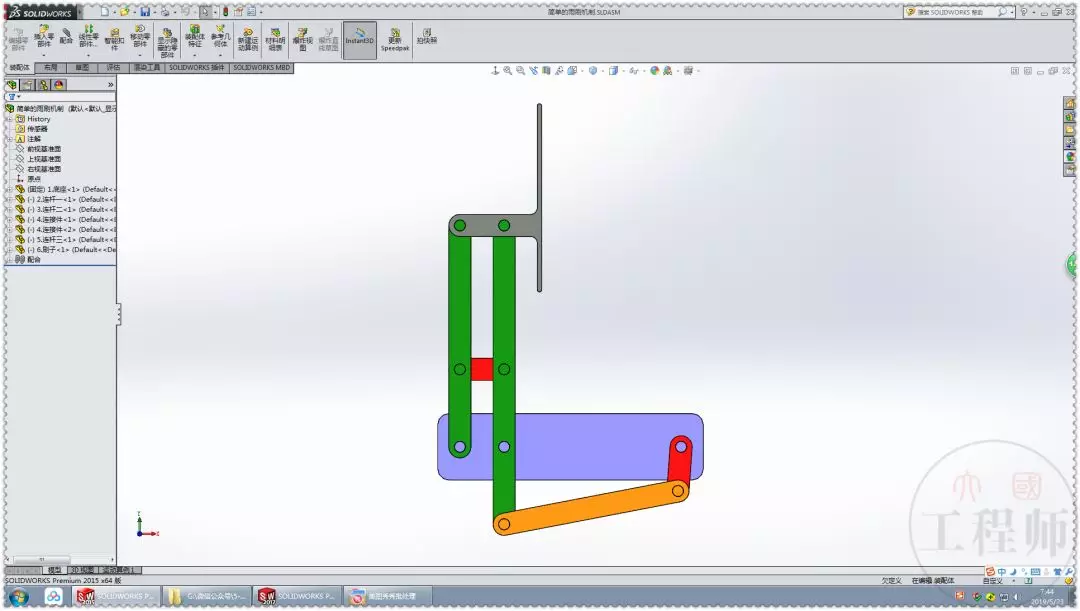Open the SOLIDWORKS MBD tab
Screen dimensions: 1080x611
[x=262, y=68]
